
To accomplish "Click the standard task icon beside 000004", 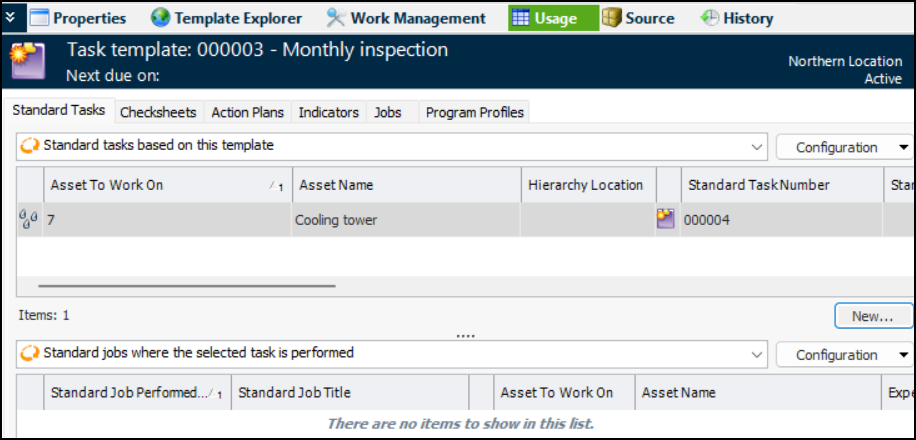I will point(666,219).
